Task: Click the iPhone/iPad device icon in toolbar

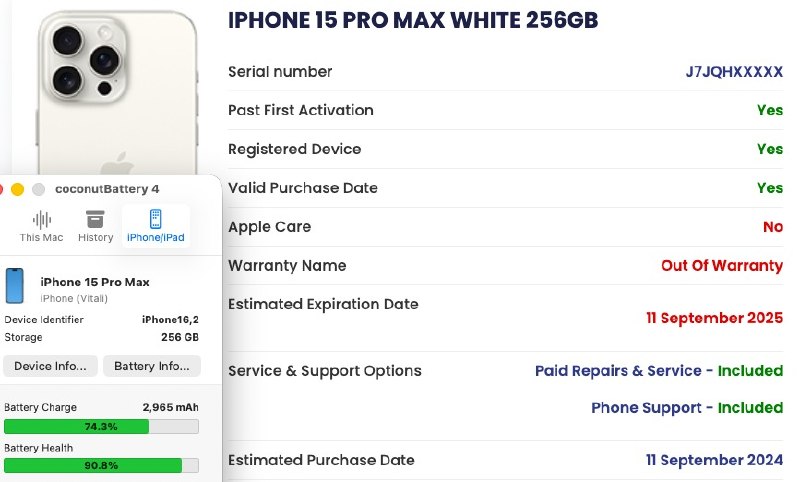Action: click(156, 219)
